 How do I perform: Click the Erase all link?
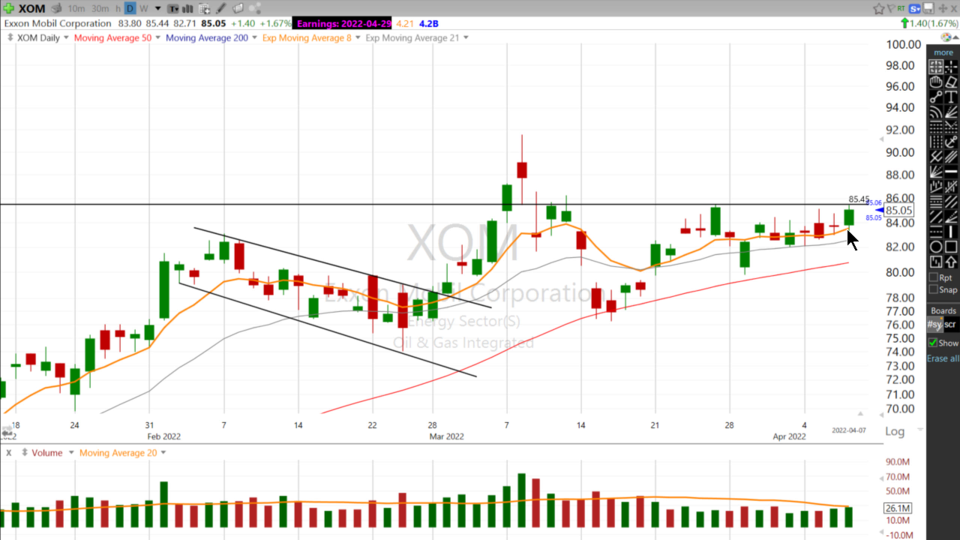[x=943, y=358]
